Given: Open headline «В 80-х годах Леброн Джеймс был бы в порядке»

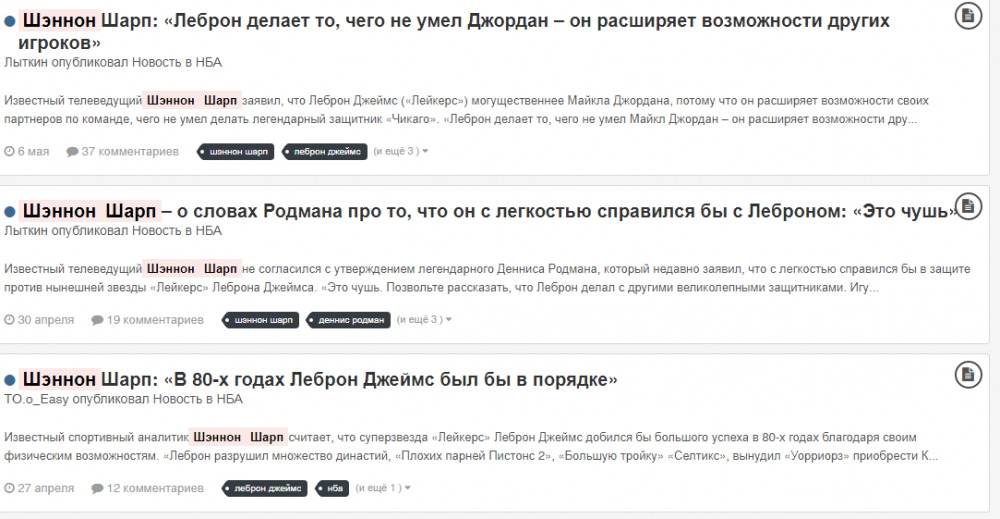Looking at the screenshot, I should tap(318, 379).
